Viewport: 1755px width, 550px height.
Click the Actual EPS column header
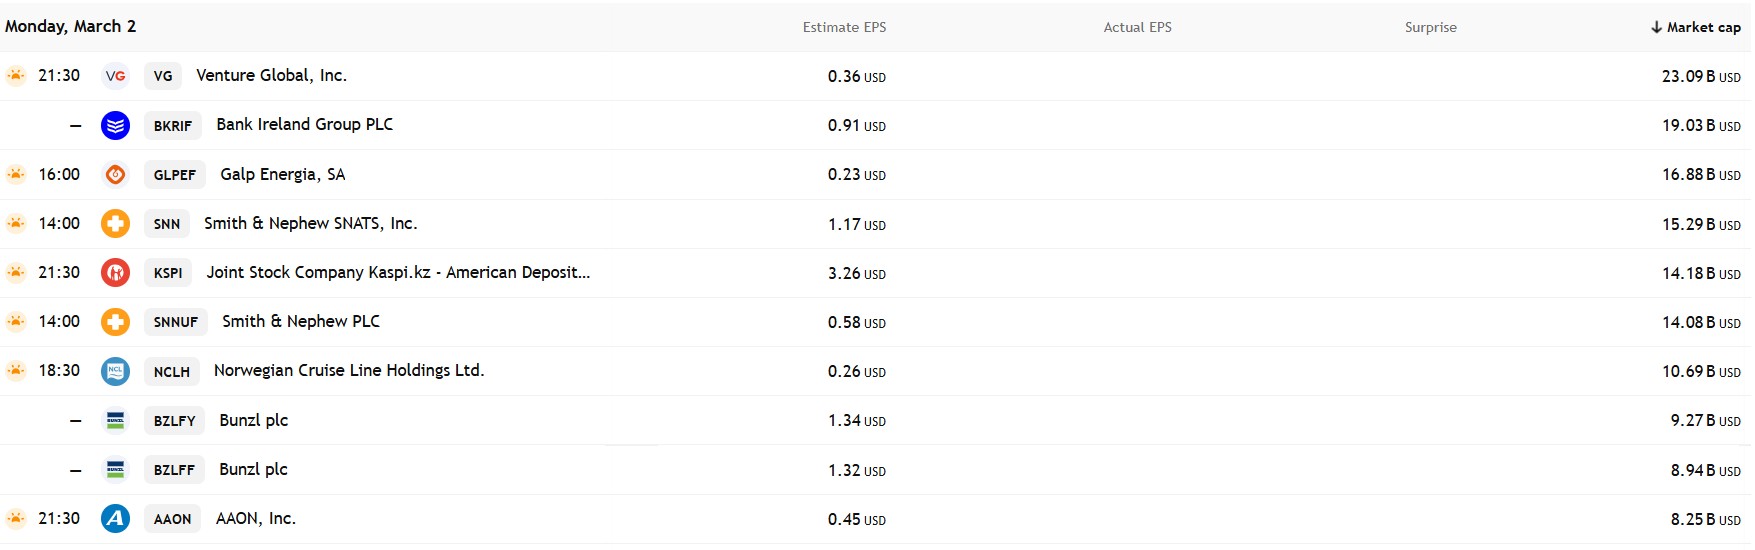[1137, 27]
